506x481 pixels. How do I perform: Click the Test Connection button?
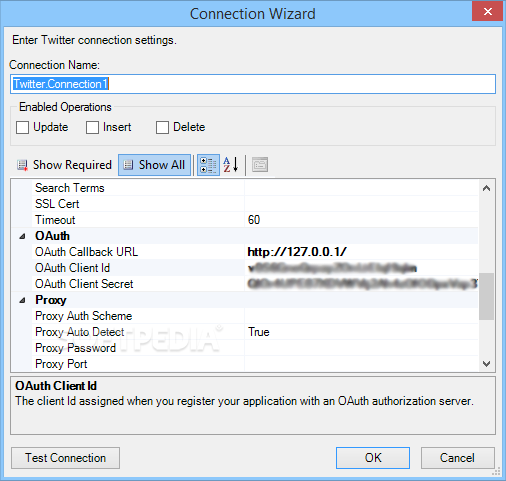(66, 458)
